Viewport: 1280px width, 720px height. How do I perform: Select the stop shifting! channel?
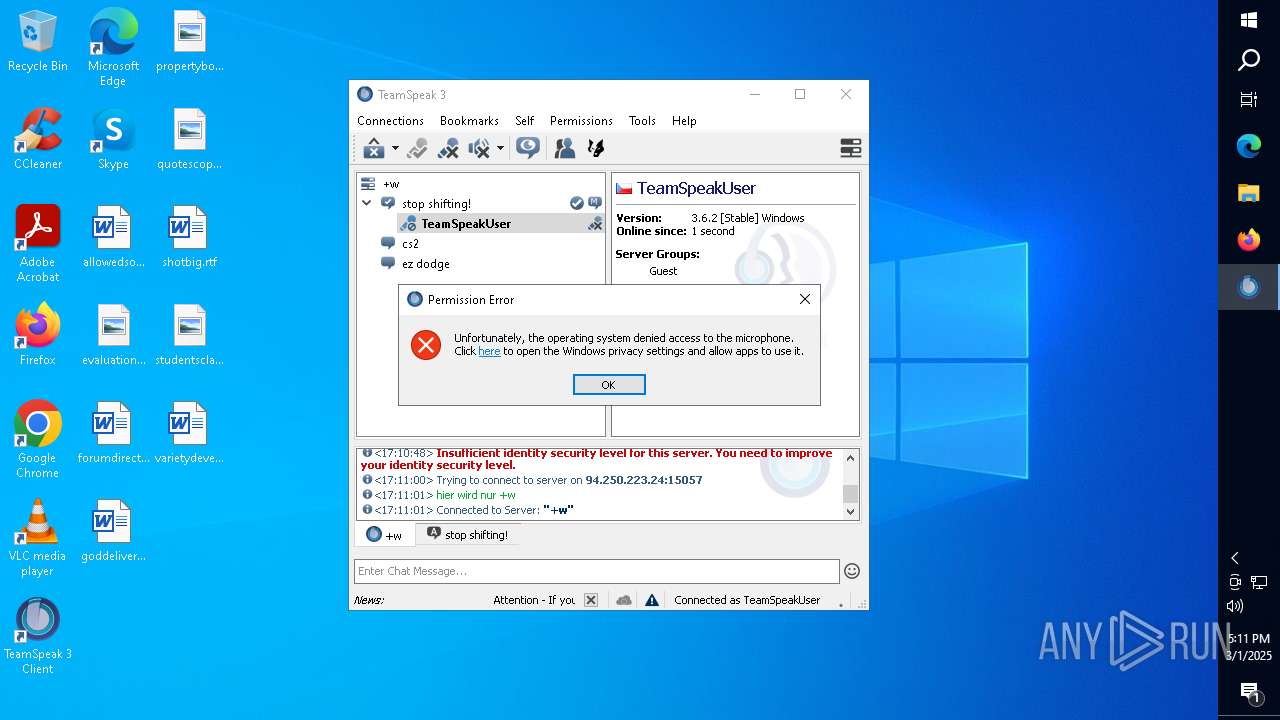pyautogui.click(x=436, y=204)
